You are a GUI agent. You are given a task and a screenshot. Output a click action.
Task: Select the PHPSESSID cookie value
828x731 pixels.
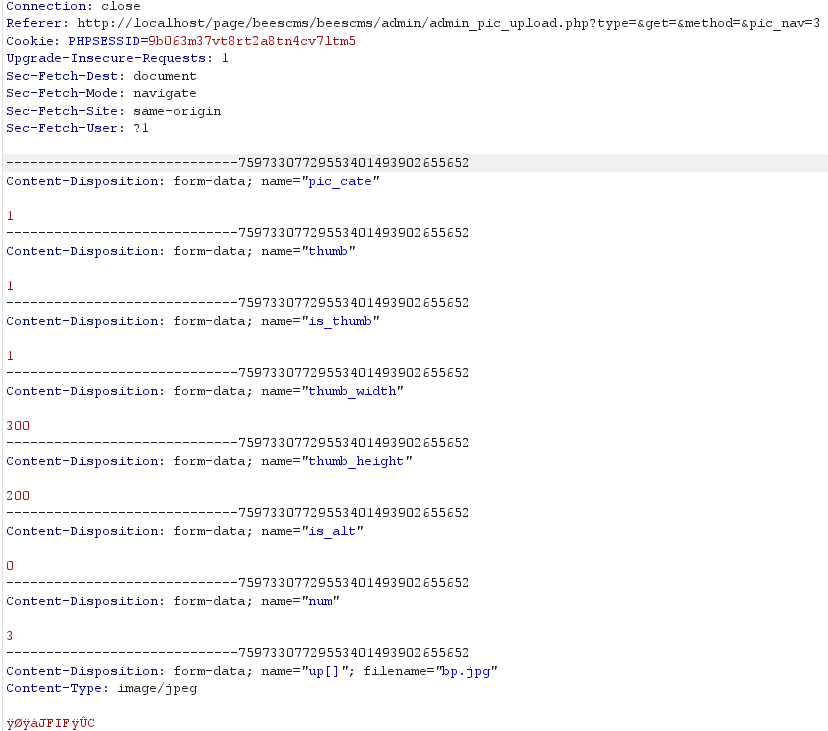point(252,41)
